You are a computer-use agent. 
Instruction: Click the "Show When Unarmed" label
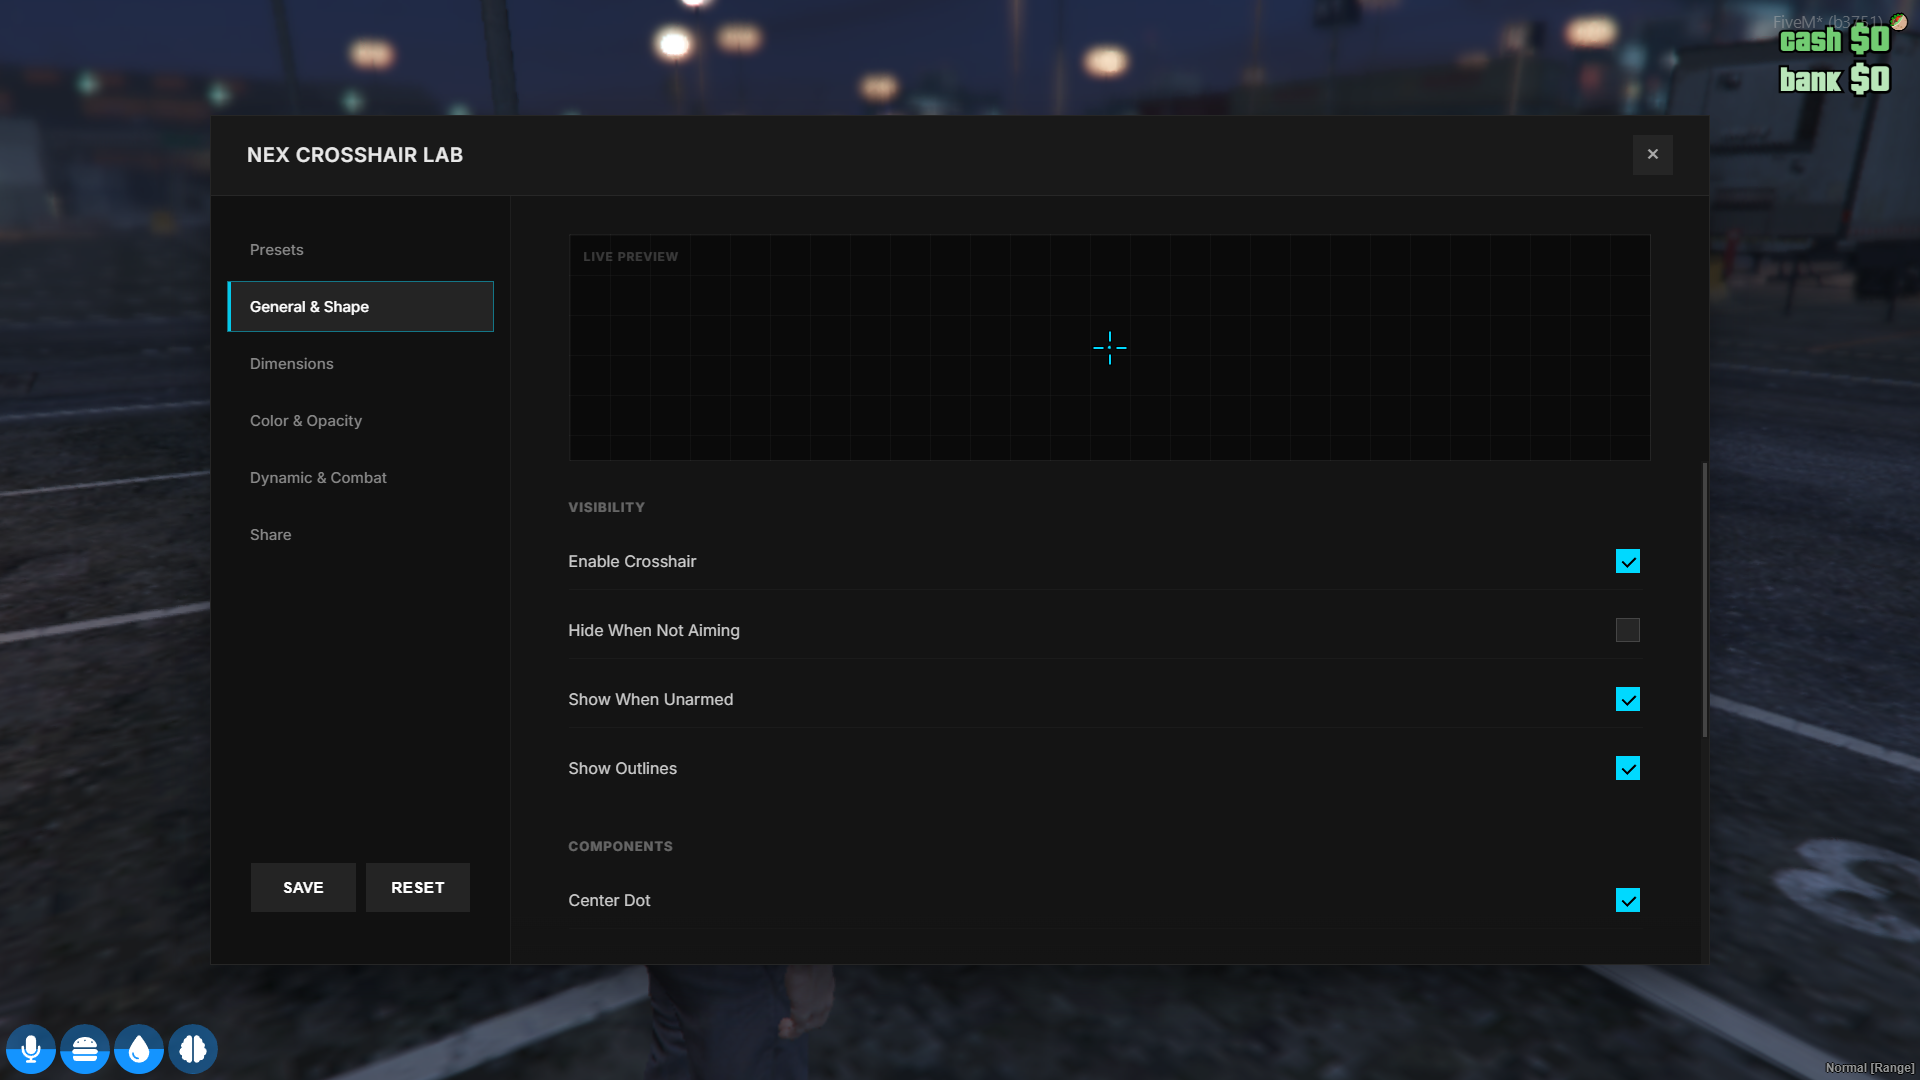pos(650,699)
